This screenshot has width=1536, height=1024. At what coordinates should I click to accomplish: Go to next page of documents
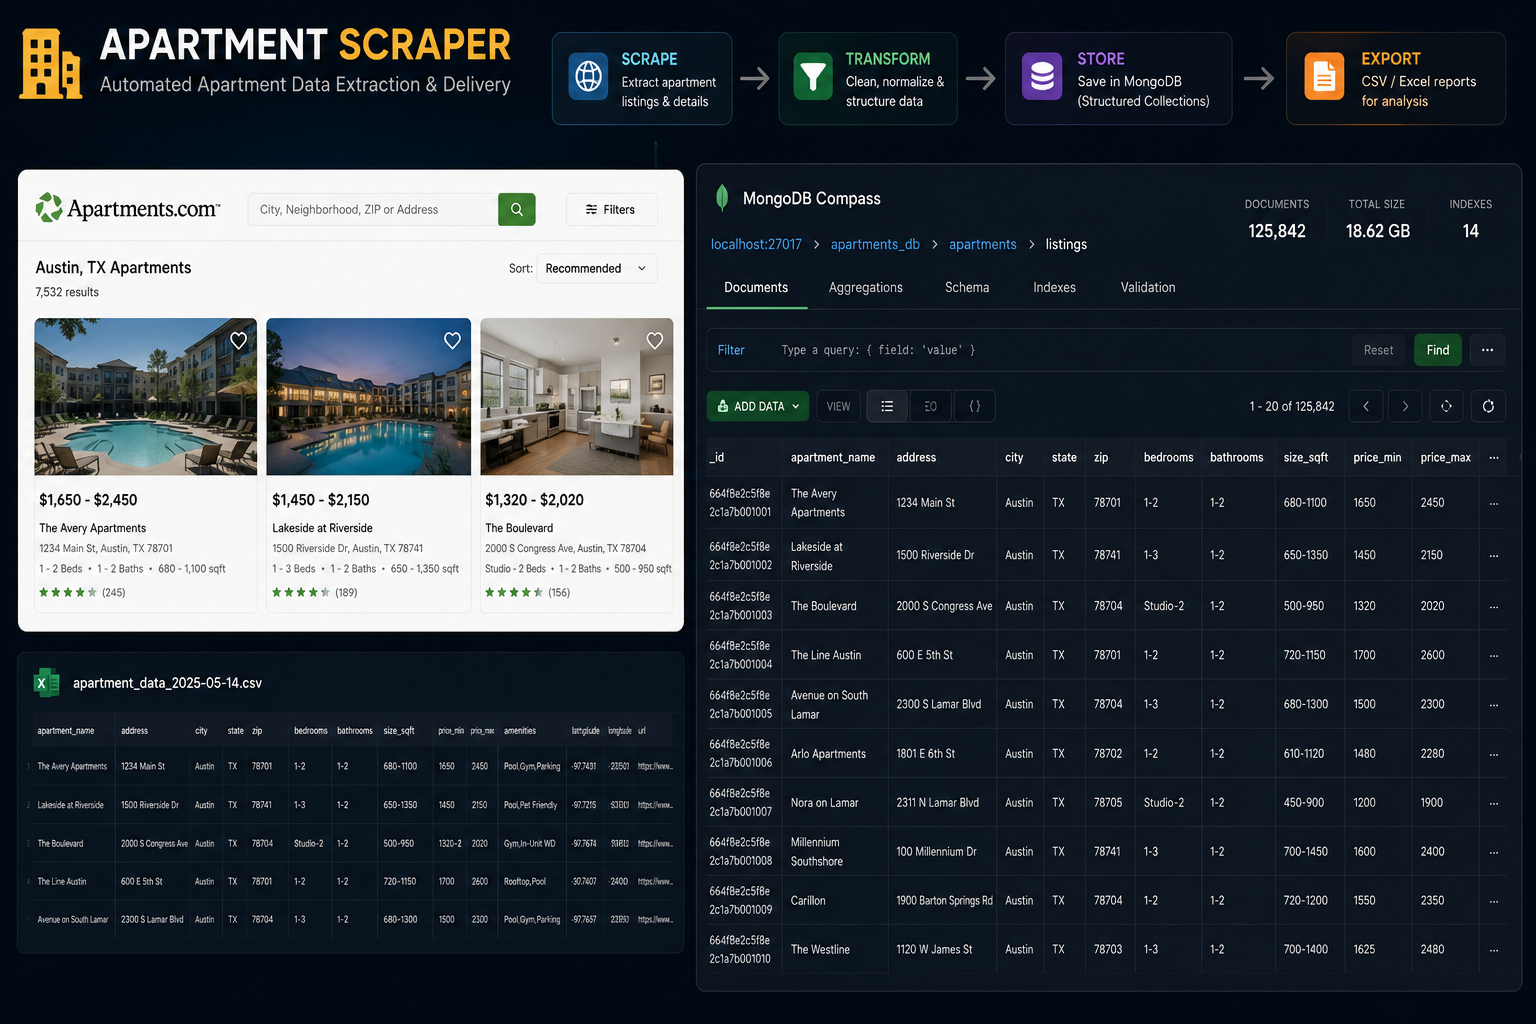(x=1405, y=406)
